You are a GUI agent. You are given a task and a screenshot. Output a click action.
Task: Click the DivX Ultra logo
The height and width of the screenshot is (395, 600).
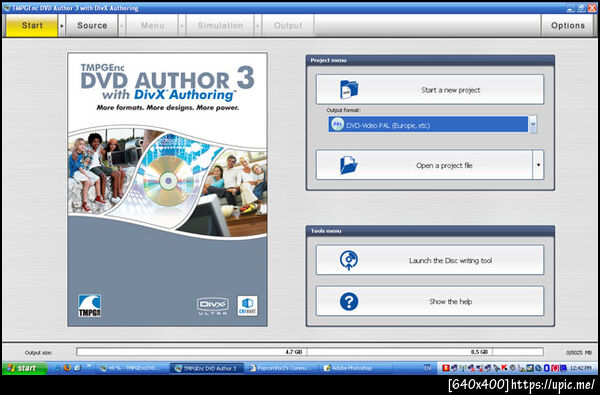tap(213, 306)
